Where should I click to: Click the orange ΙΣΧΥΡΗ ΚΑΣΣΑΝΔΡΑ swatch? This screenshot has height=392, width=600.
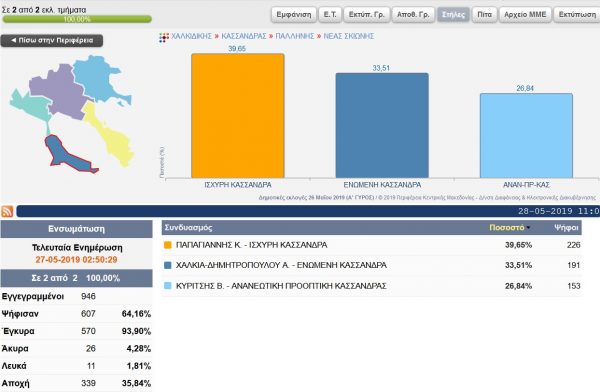(x=168, y=245)
